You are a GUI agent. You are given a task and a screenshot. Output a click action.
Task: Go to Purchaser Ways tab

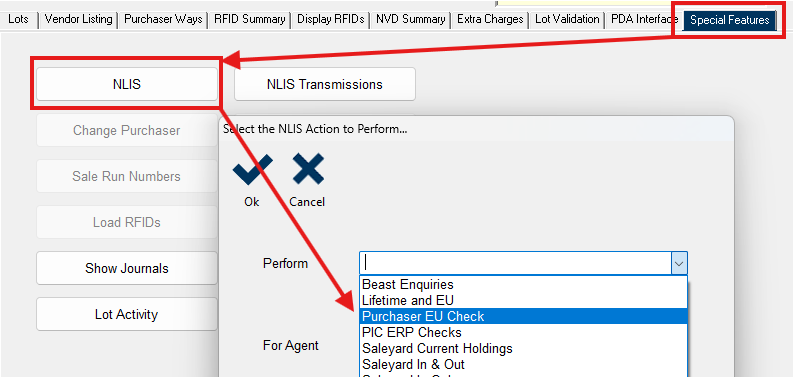click(163, 20)
